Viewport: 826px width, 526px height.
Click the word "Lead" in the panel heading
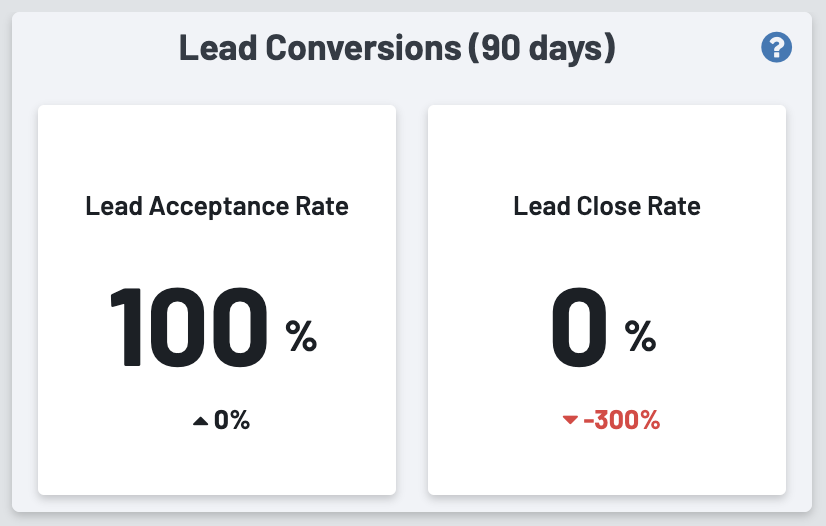click(213, 48)
